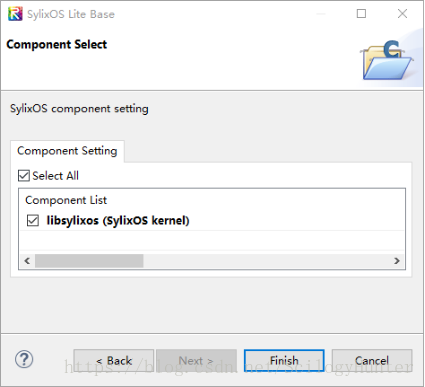Select the libsylixos (SylixOS kernel) row
425x387 pixels.
[212, 220]
